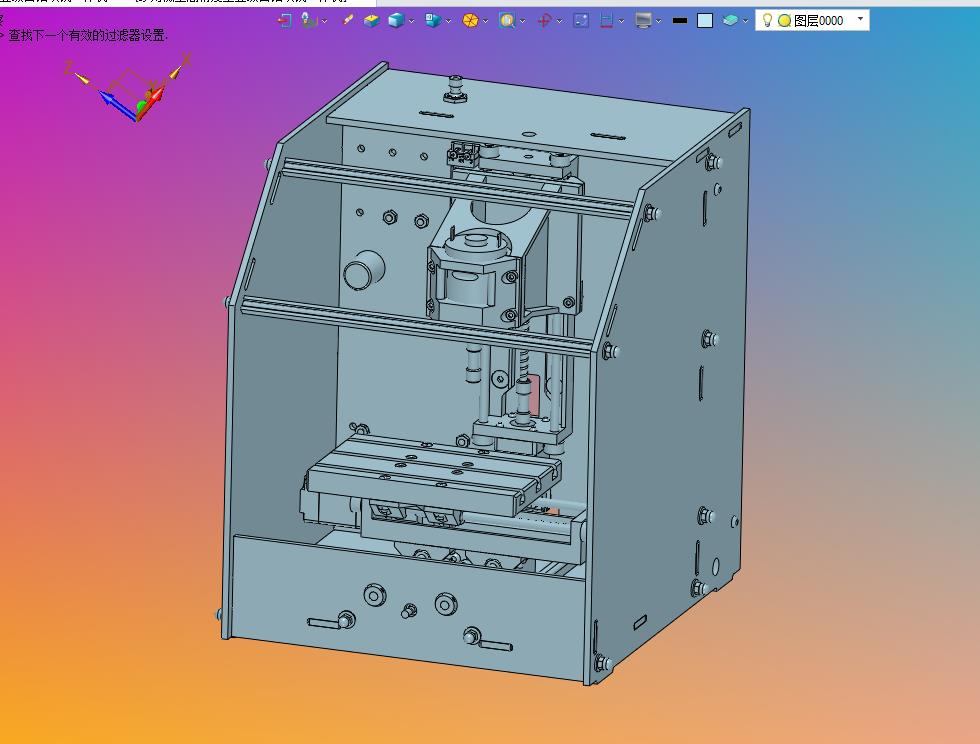Viewport: 980px width, 744px height.
Task: Expand the shaded cube display dropdown arrow
Action: click(x=411, y=21)
